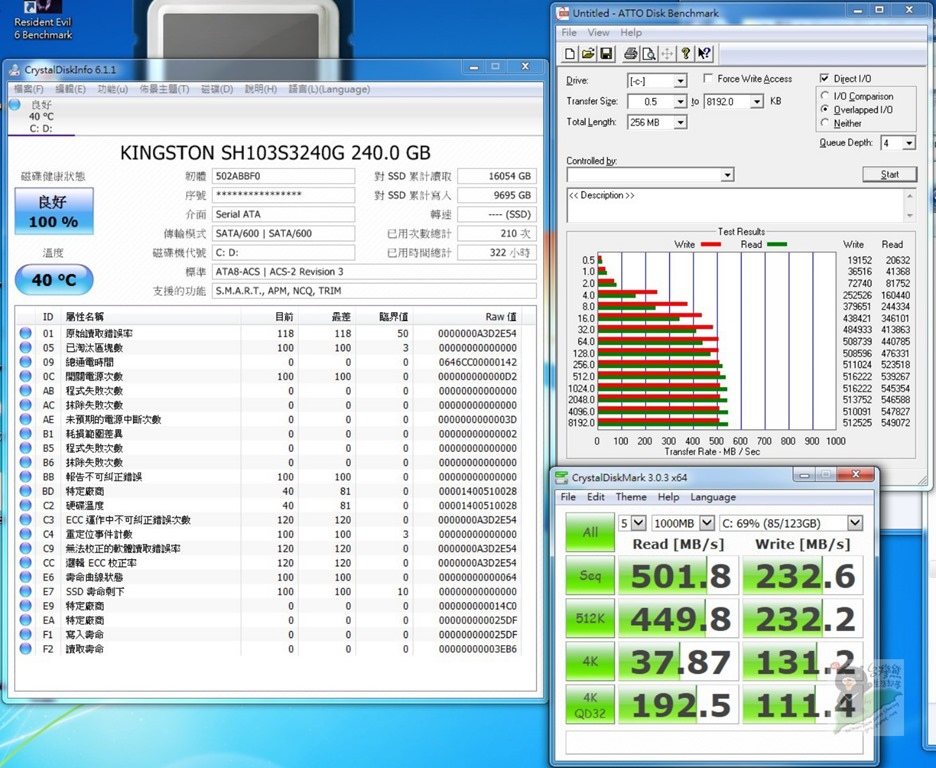936x768 pixels.
Task: Select the I/O Comparison radio button
Action: point(825,96)
